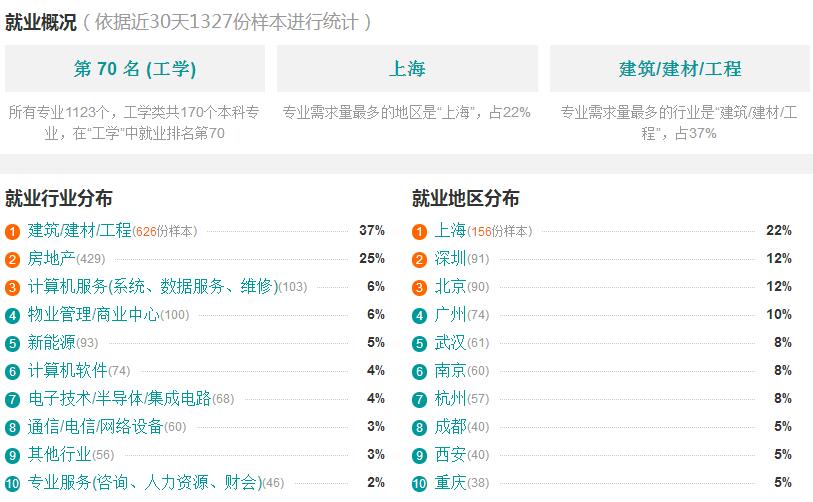813x502 pixels.
Task: Click rank badge 6 beside 南京
Action: click(x=419, y=372)
